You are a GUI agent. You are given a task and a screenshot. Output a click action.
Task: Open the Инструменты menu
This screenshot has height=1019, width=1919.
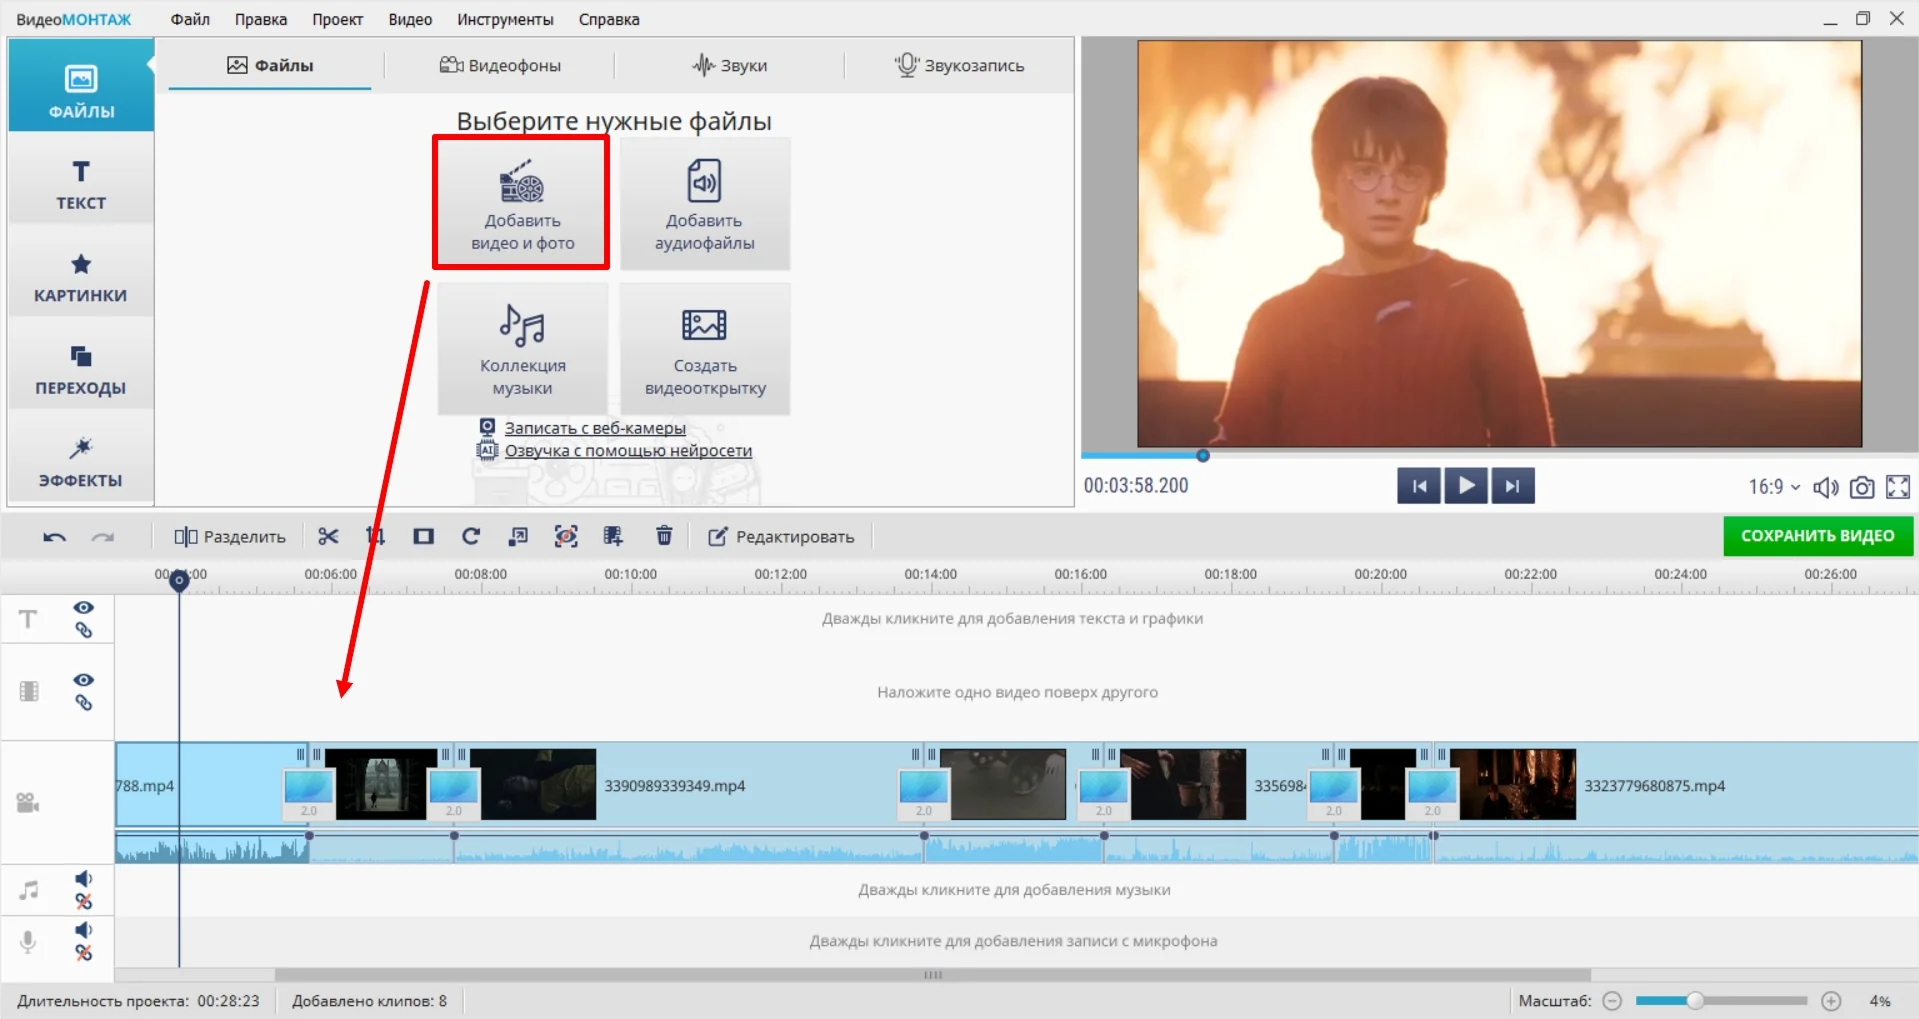click(505, 19)
